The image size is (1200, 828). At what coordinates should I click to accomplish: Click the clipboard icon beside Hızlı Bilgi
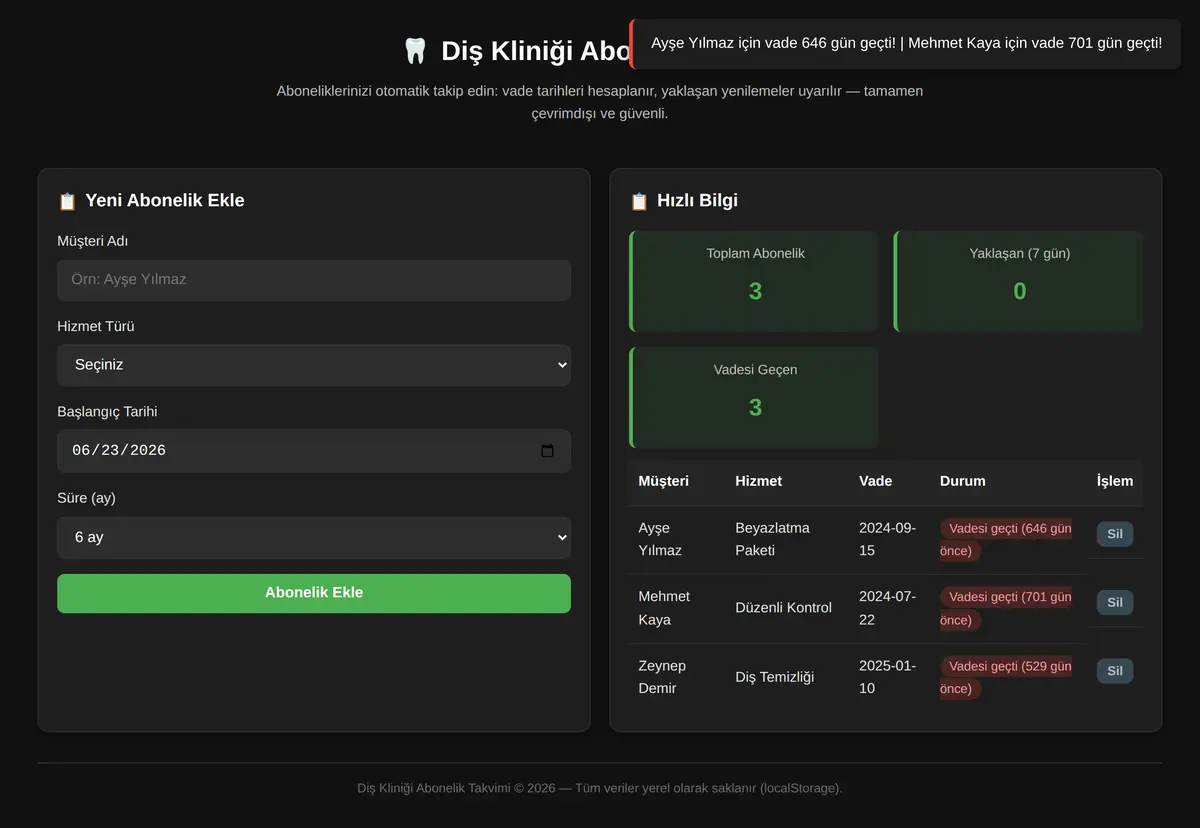pos(639,201)
